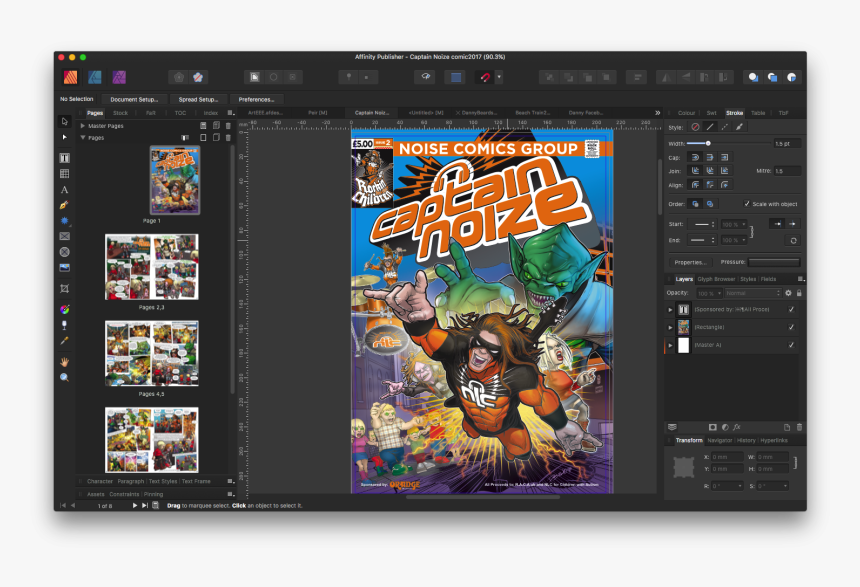Switch to the Navigator tab
860x587 pixels.
click(x=720, y=440)
